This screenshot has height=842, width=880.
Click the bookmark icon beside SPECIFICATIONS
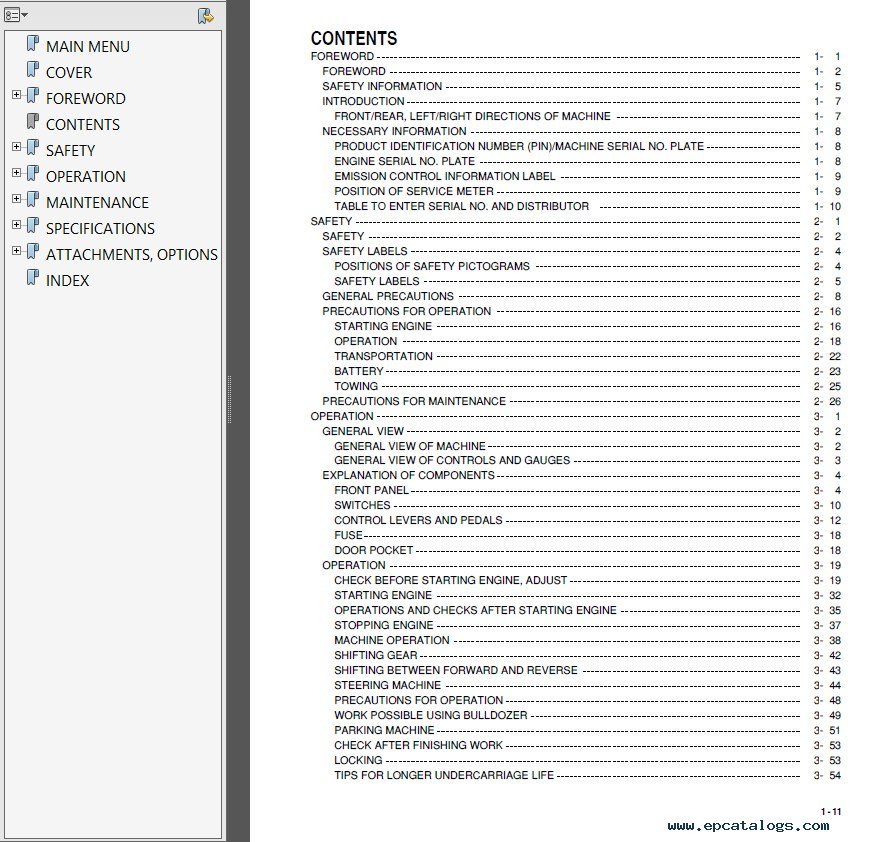coord(33,226)
